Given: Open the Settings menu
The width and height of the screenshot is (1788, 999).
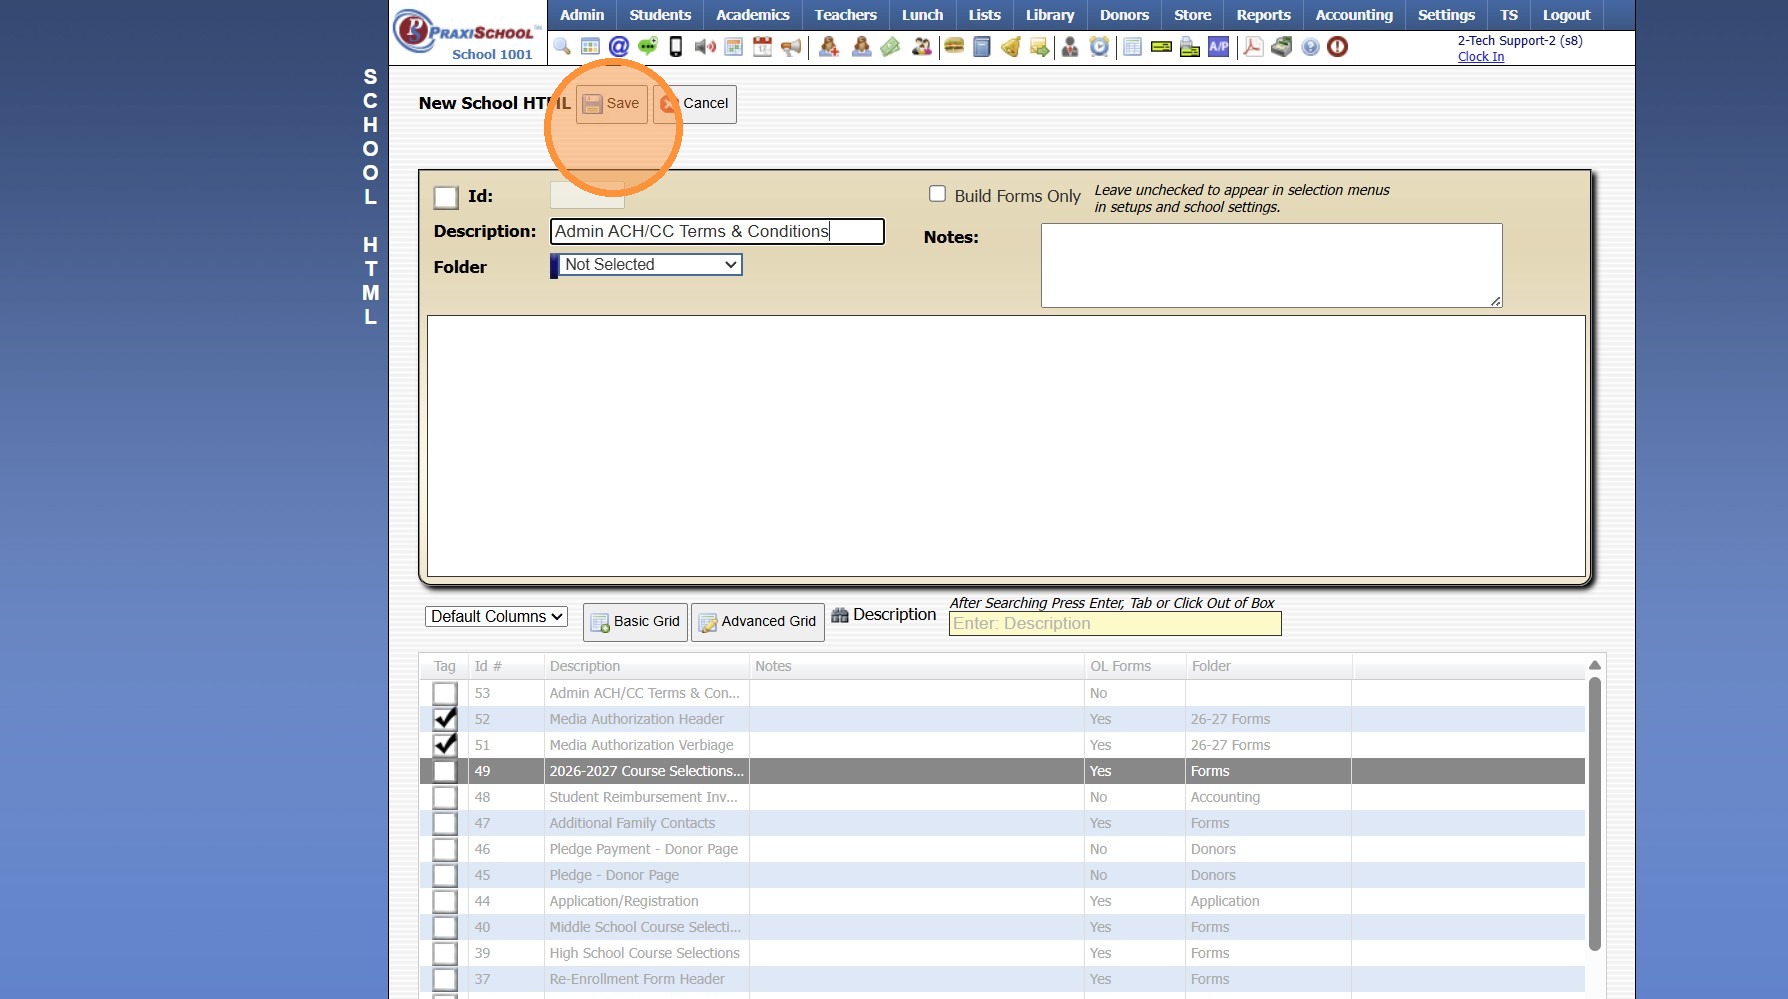Looking at the screenshot, I should click(1446, 15).
